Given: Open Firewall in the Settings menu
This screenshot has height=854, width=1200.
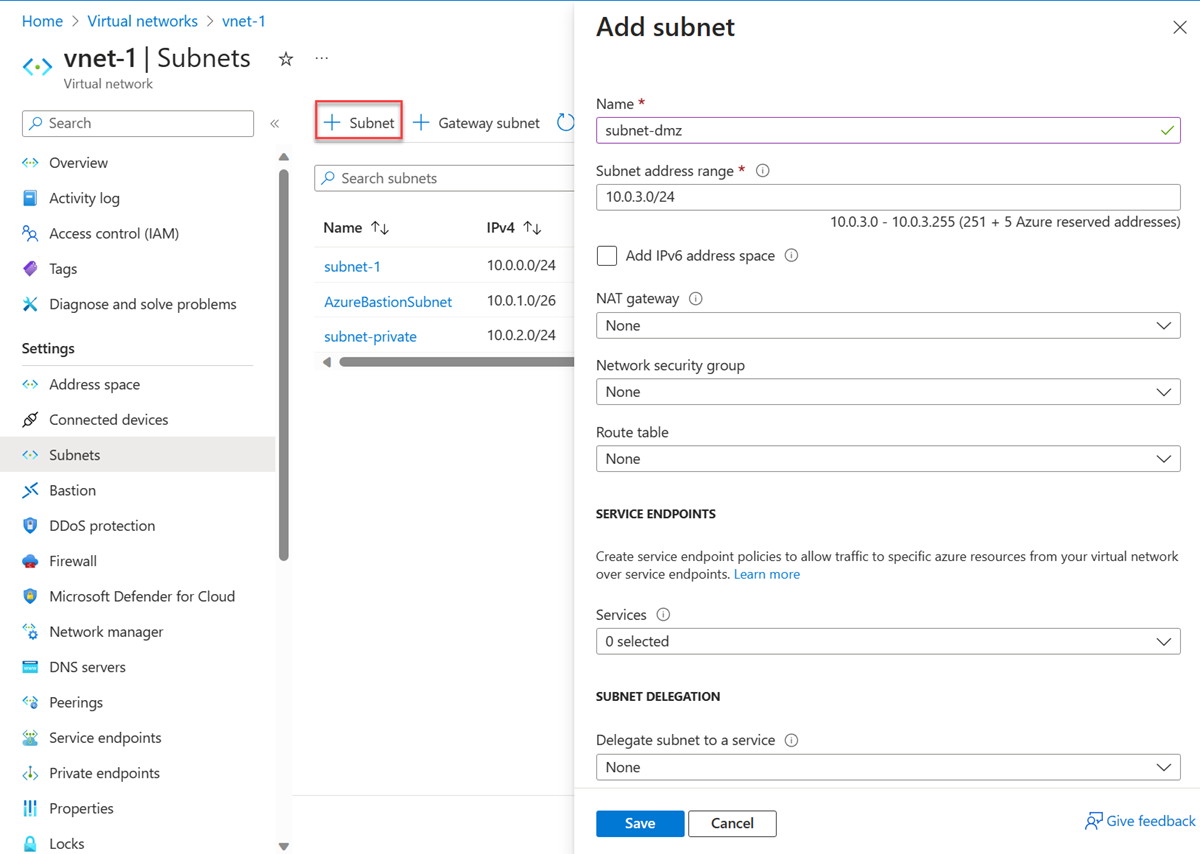Looking at the screenshot, I should tap(73, 561).
